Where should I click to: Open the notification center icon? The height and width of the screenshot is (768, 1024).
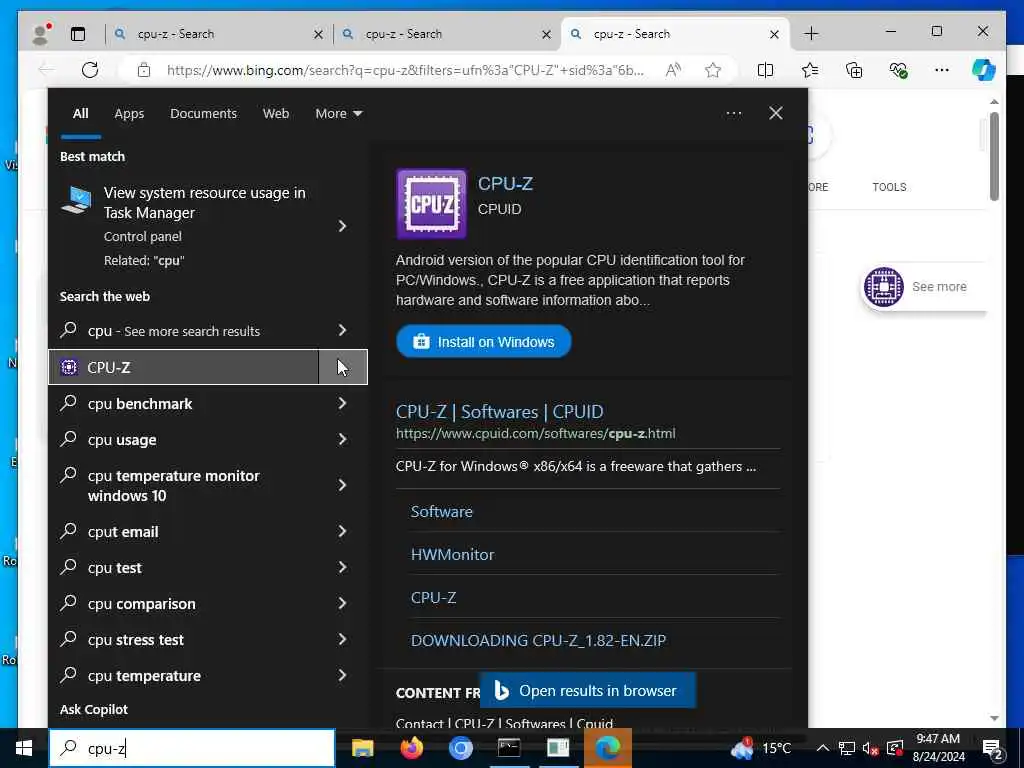[x=993, y=748]
